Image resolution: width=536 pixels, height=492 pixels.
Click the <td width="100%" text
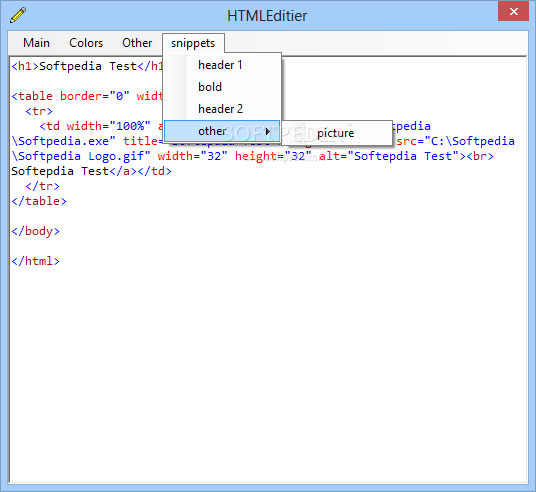click(95, 126)
